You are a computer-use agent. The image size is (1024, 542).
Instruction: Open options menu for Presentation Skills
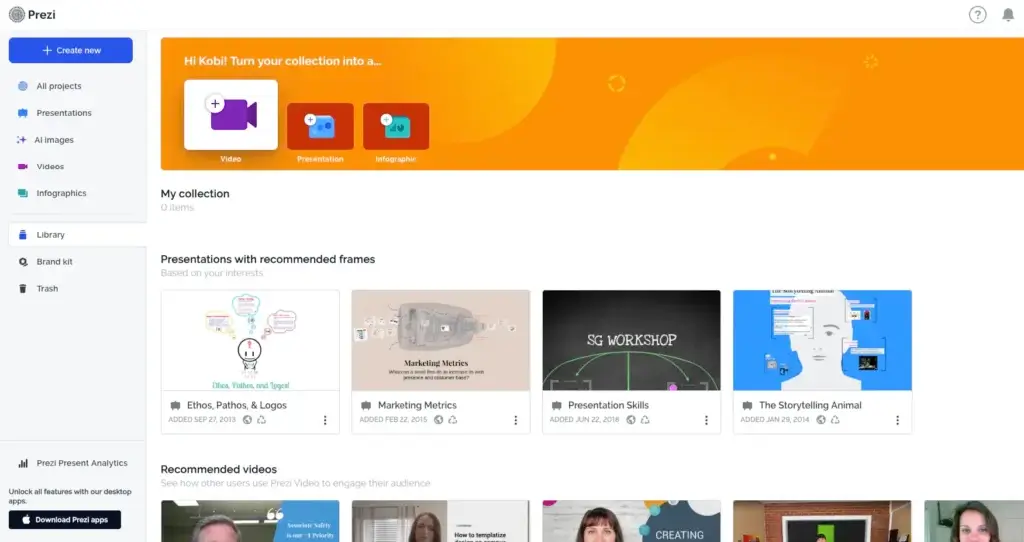(x=706, y=421)
